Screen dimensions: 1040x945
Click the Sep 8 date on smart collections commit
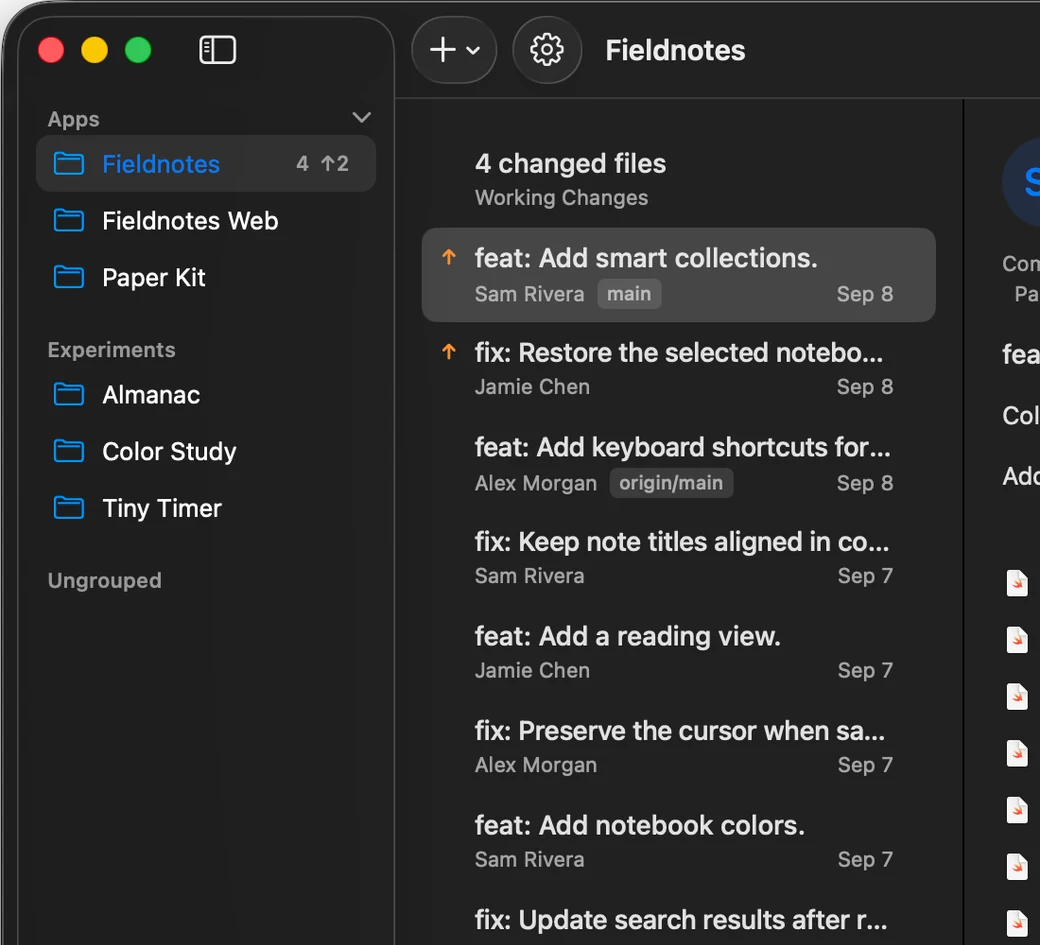point(865,294)
